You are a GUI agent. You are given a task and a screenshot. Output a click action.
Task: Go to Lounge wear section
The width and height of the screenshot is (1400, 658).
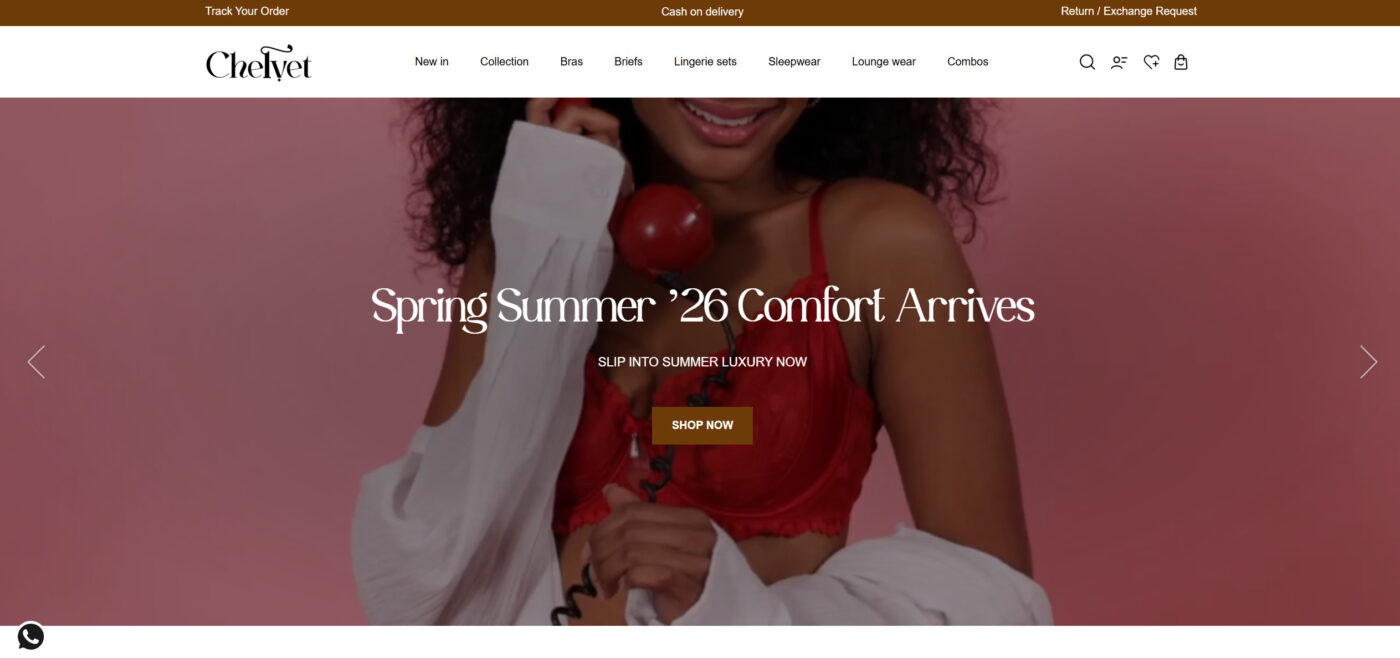(x=884, y=62)
